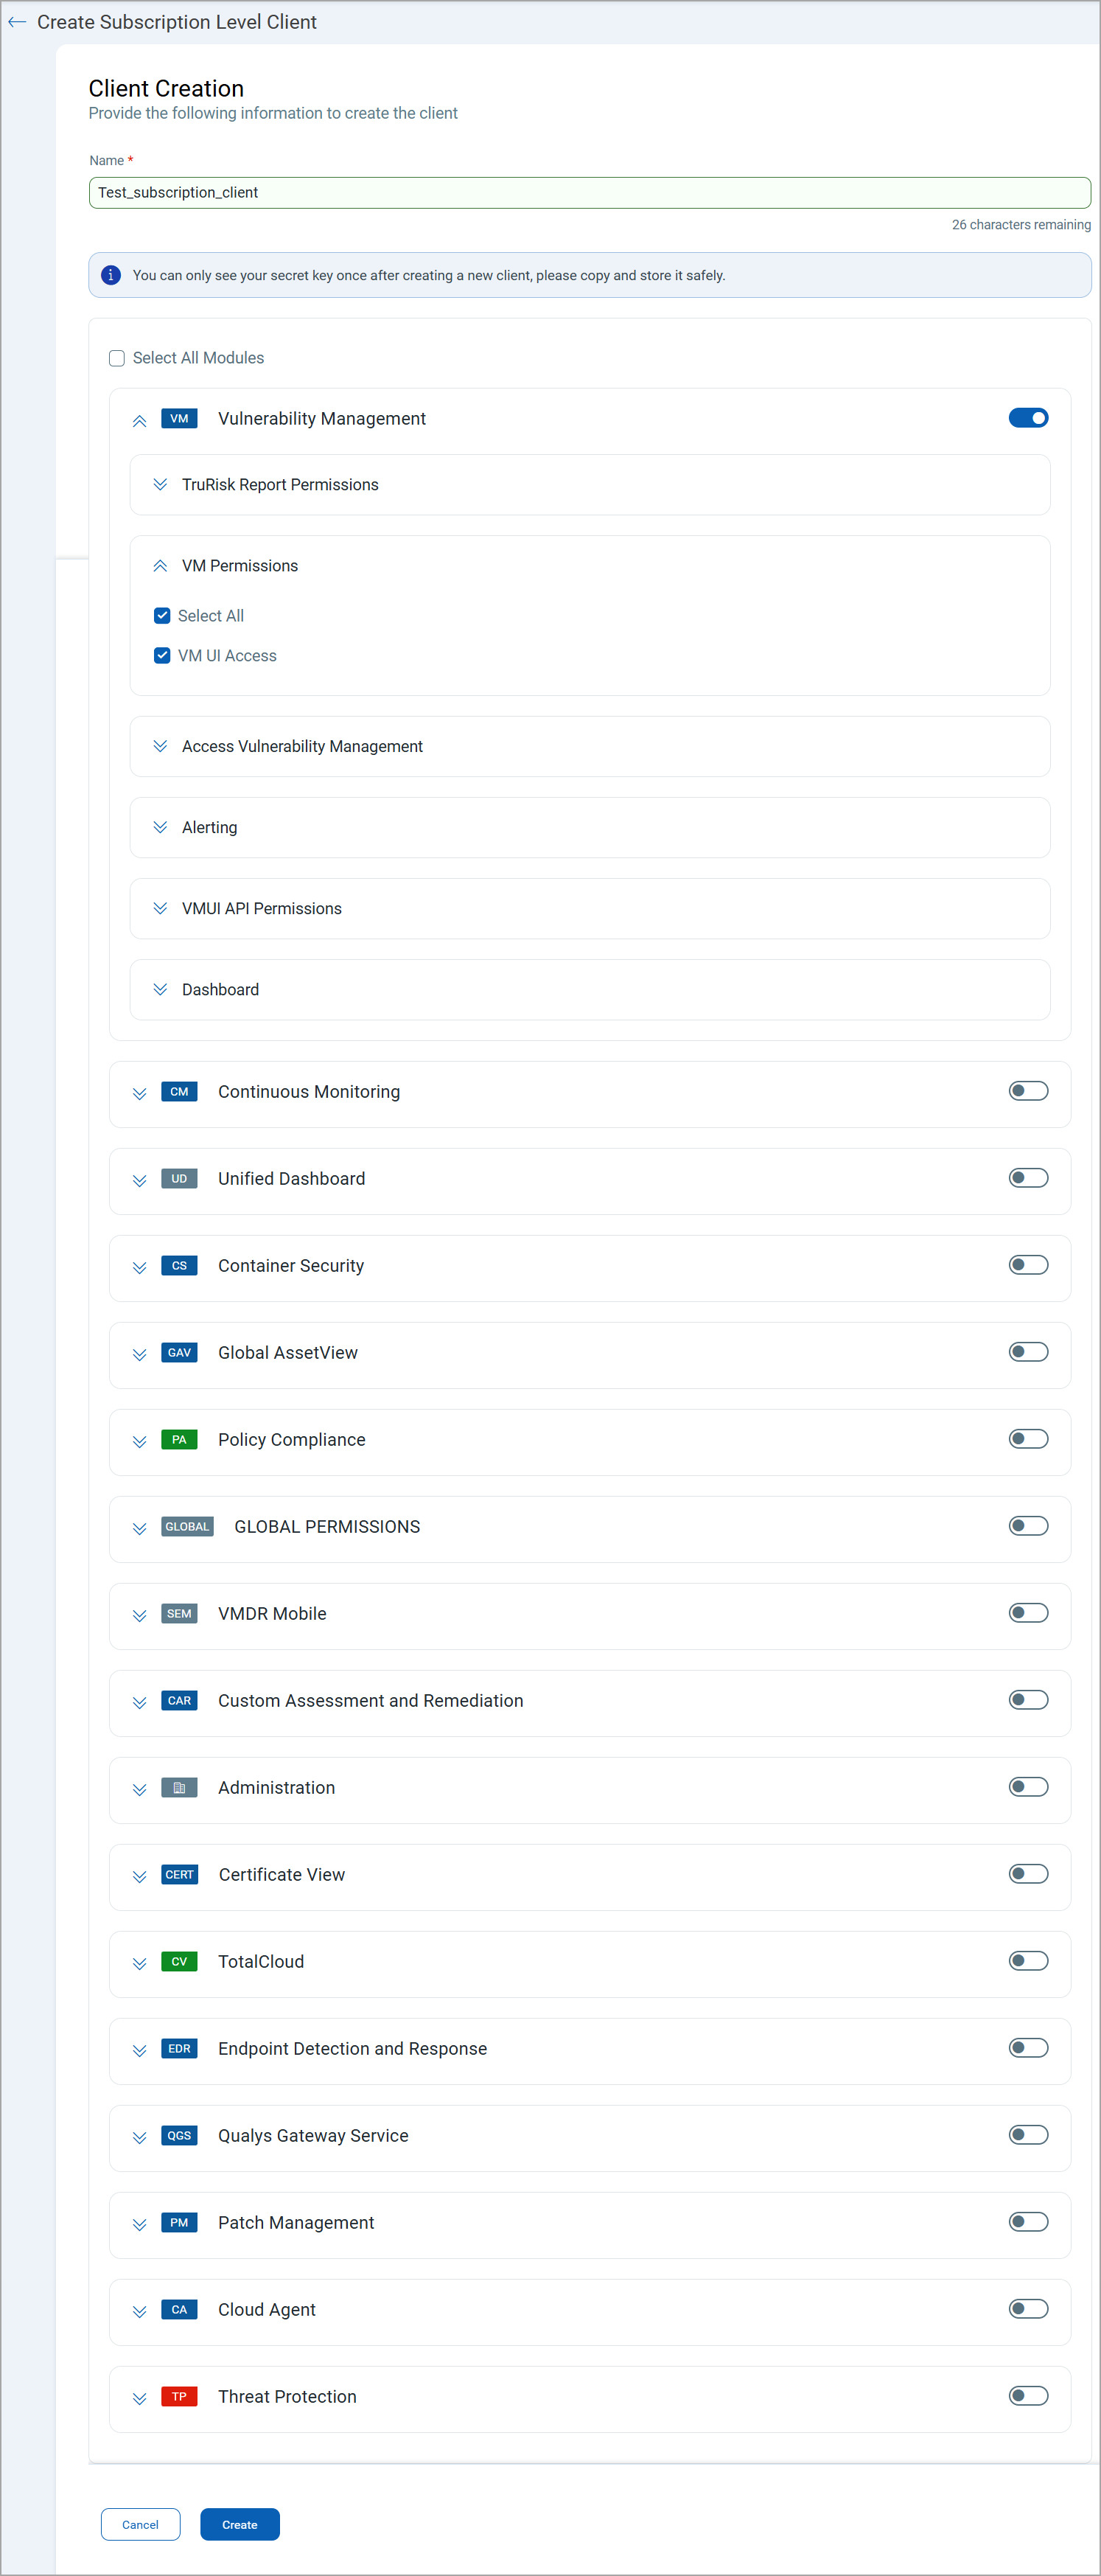Click the Cancel button

pyautogui.click(x=140, y=2524)
